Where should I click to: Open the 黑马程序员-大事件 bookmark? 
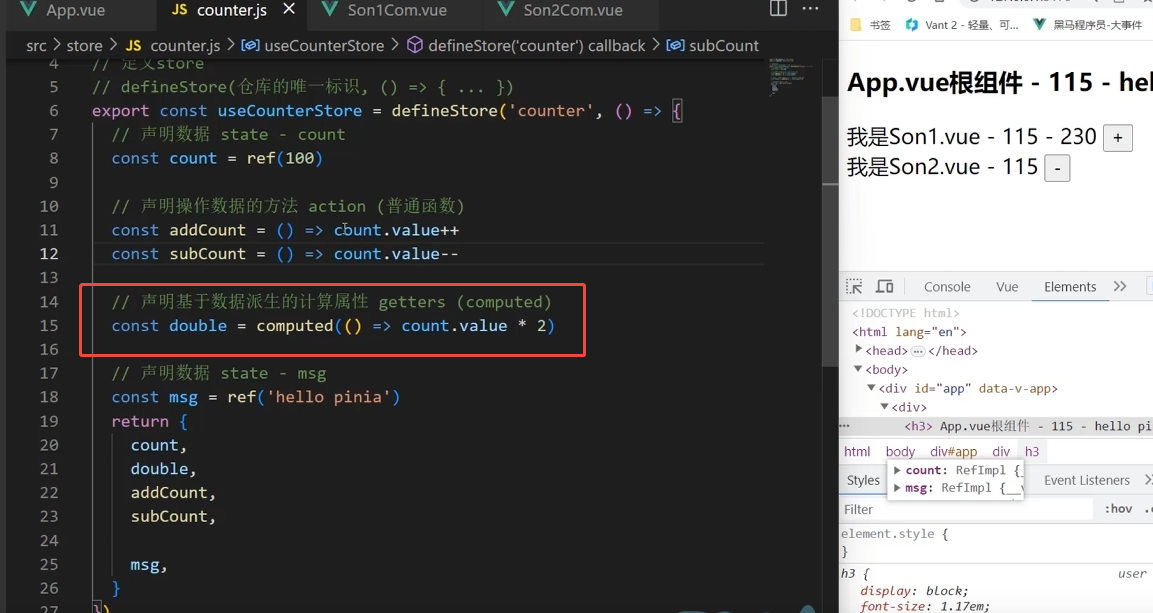click(x=1088, y=25)
